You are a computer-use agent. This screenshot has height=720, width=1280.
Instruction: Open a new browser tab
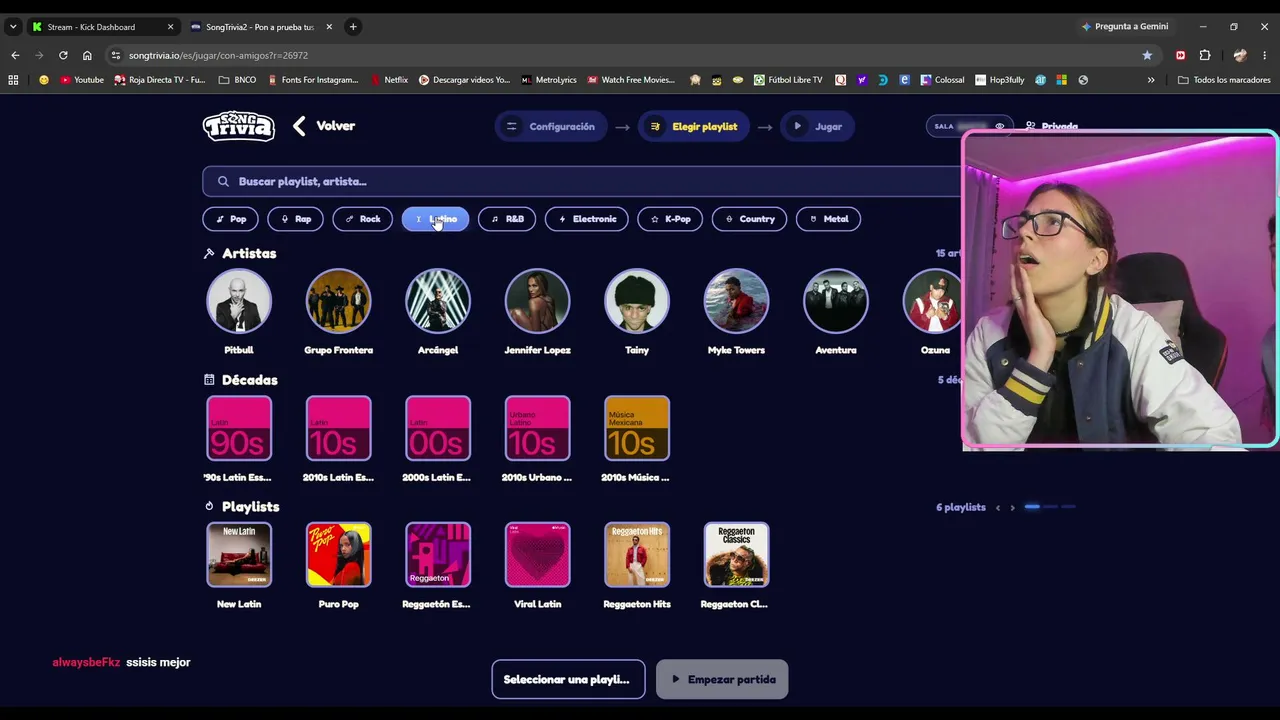(353, 27)
